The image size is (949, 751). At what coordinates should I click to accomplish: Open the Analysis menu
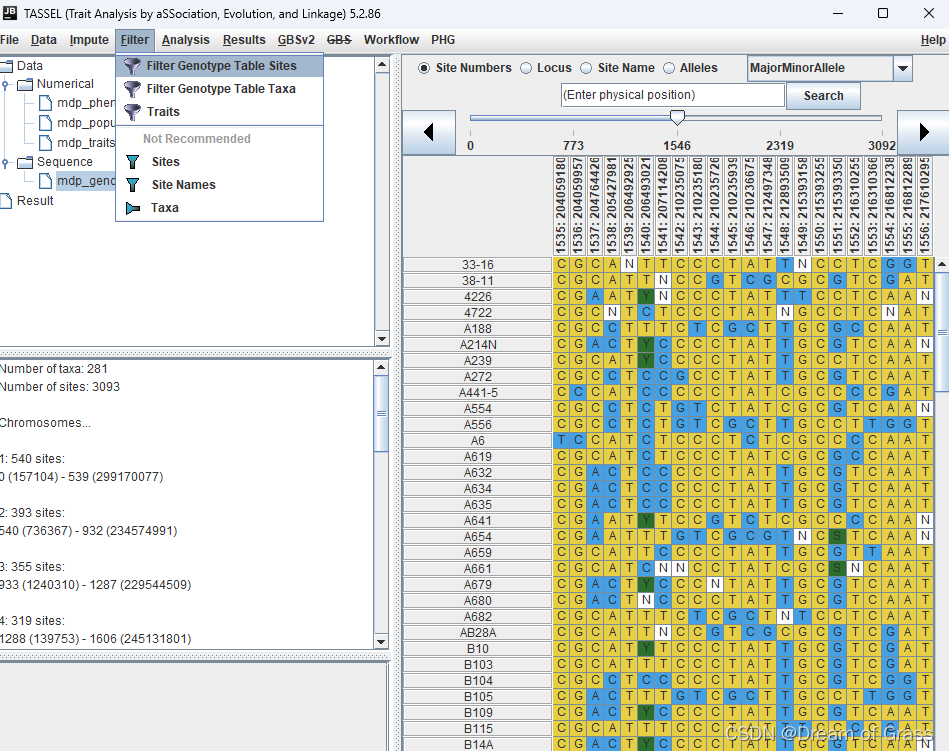point(186,40)
